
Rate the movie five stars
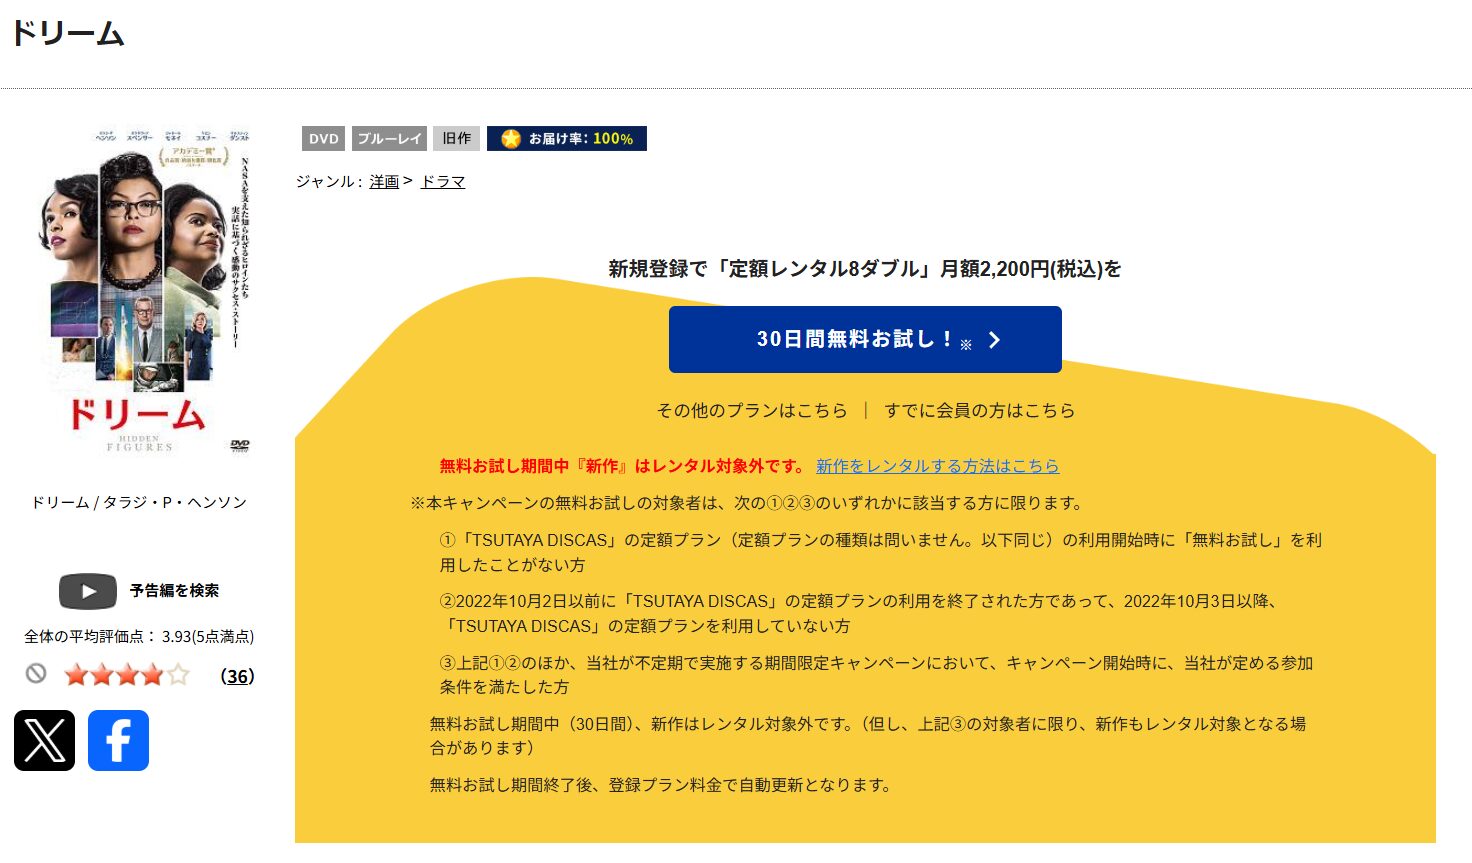[x=178, y=675]
